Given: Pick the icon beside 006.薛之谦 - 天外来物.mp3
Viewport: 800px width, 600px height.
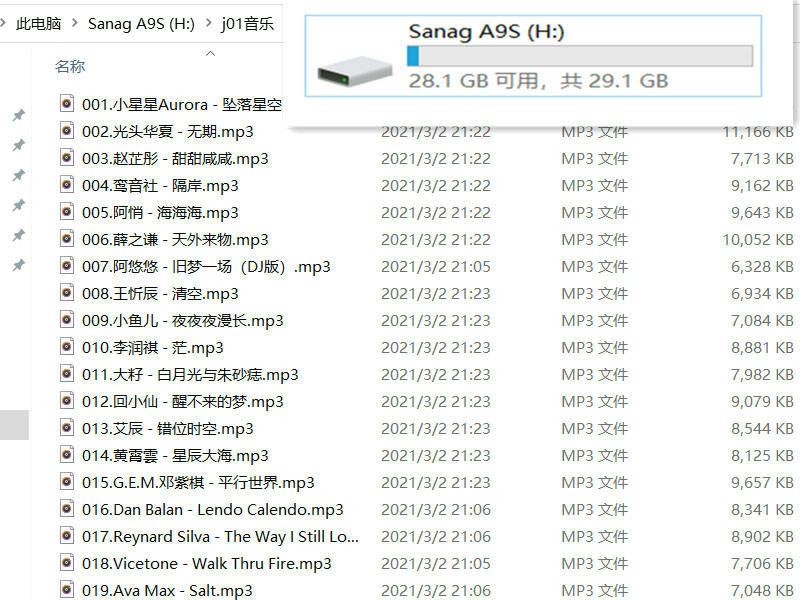Looking at the screenshot, I should 66,239.
